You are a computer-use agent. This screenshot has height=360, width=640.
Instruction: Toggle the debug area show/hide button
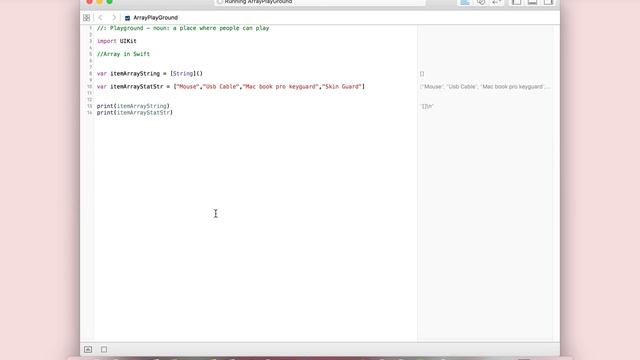click(x=88, y=349)
